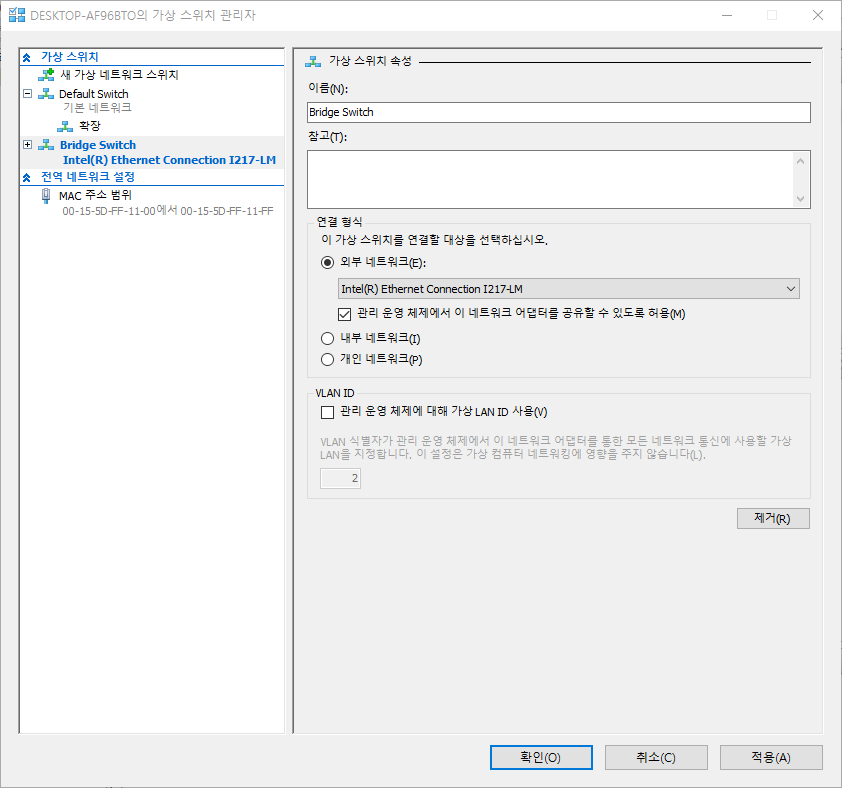The height and width of the screenshot is (788, 842).
Task: Select MAC 주소 범위 item
Action: tap(95, 196)
